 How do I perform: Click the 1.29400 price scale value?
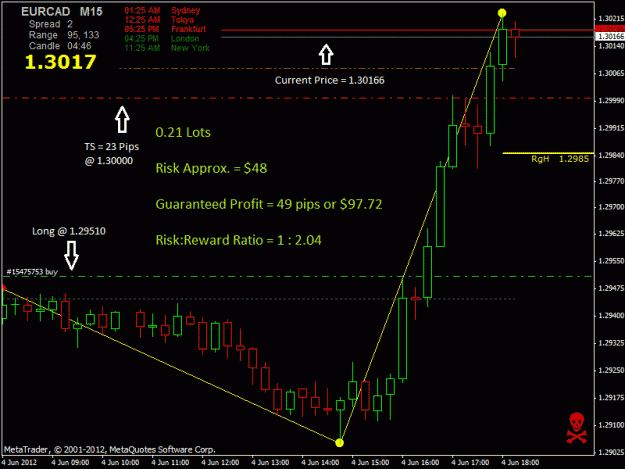point(611,316)
